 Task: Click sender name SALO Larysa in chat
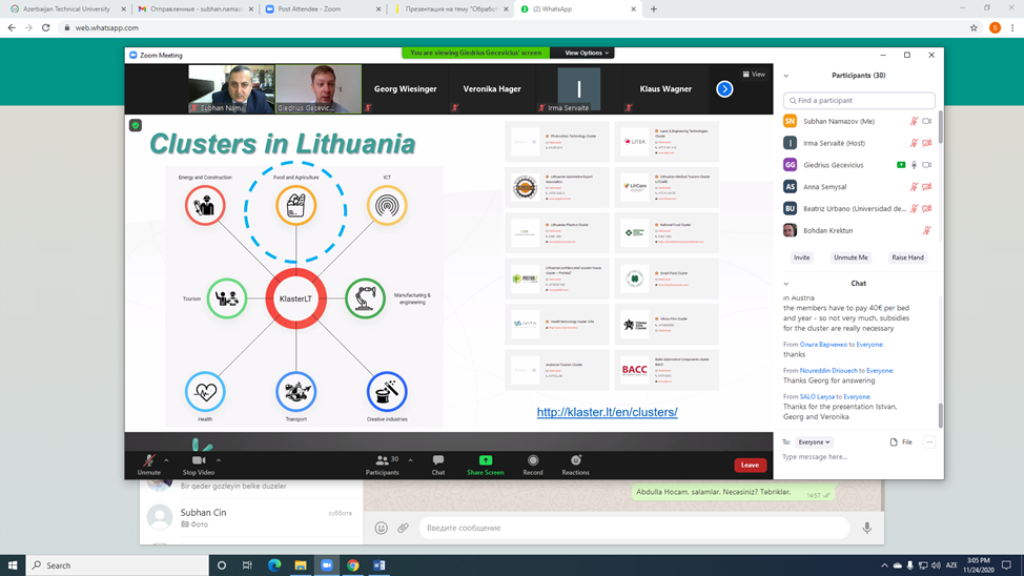point(817,396)
